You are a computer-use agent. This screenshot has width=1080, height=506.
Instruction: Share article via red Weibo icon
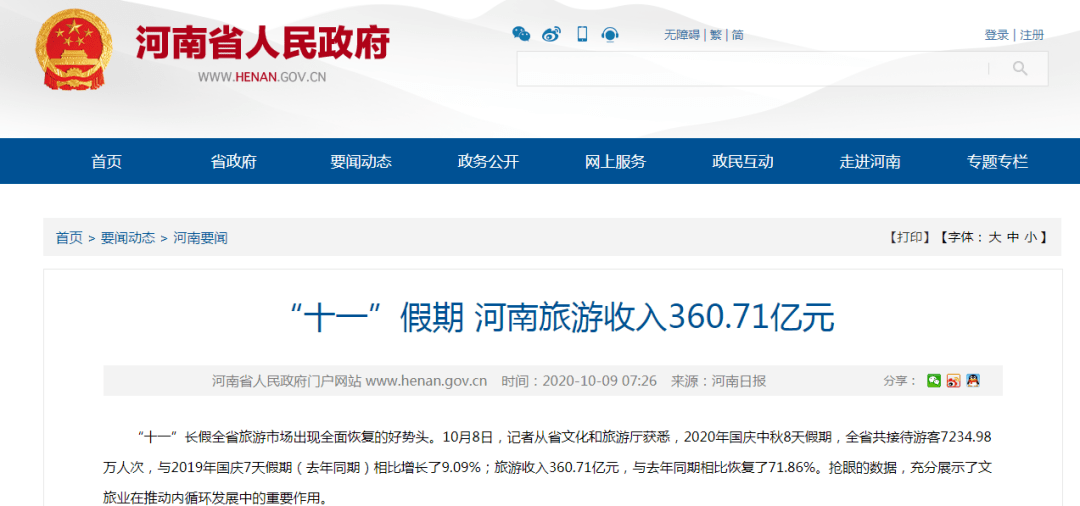pyautogui.click(x=953, y=380)
